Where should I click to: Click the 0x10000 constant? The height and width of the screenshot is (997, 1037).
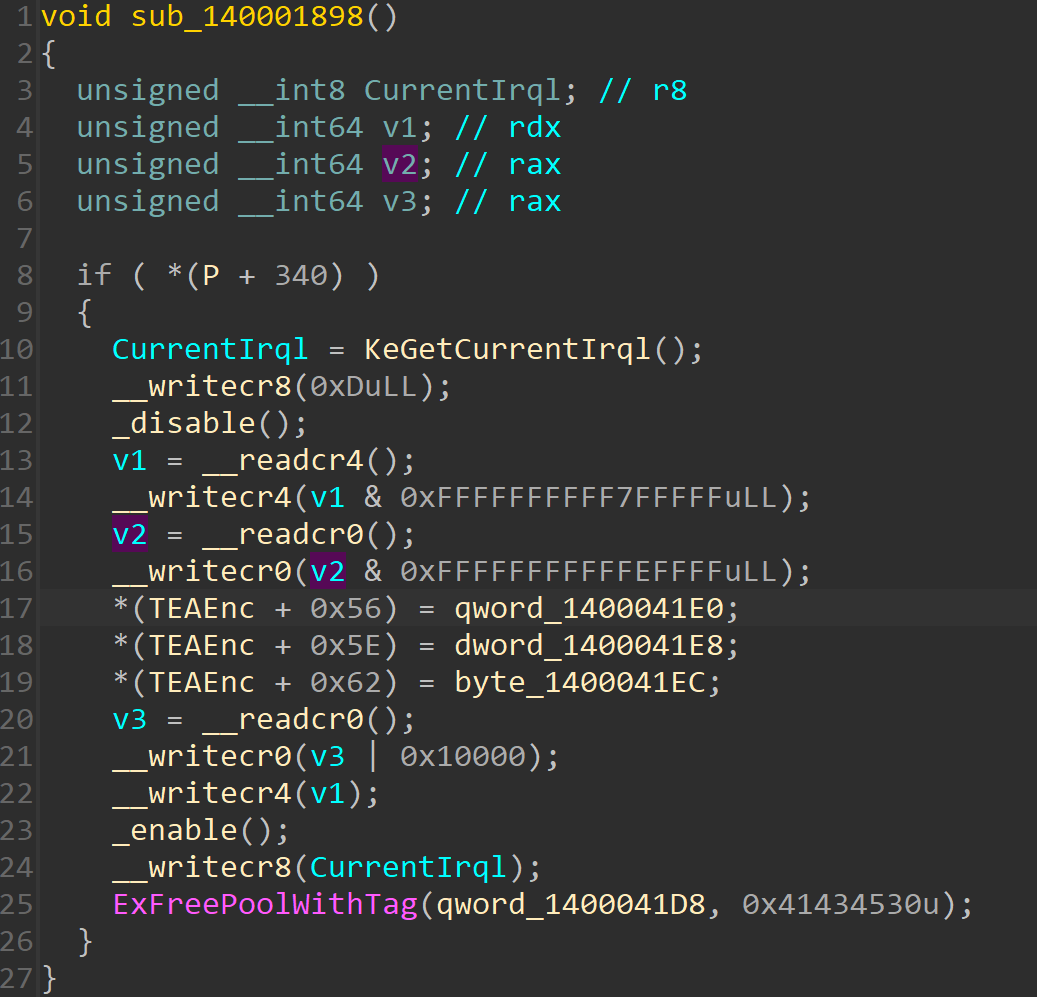point(462,757)
